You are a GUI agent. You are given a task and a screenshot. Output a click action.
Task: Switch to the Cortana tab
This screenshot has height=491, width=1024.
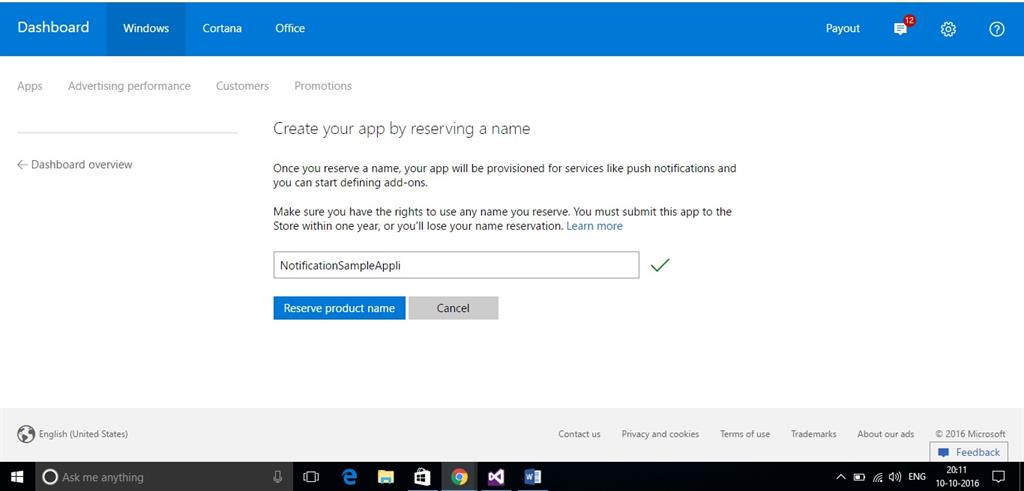pyautogui.click(x=222, y=28)
